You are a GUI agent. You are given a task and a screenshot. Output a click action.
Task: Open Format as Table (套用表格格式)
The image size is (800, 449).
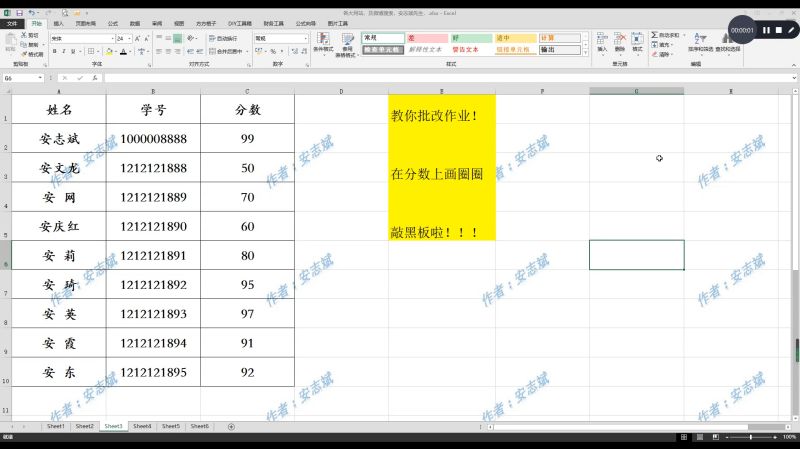pos(347,45)
